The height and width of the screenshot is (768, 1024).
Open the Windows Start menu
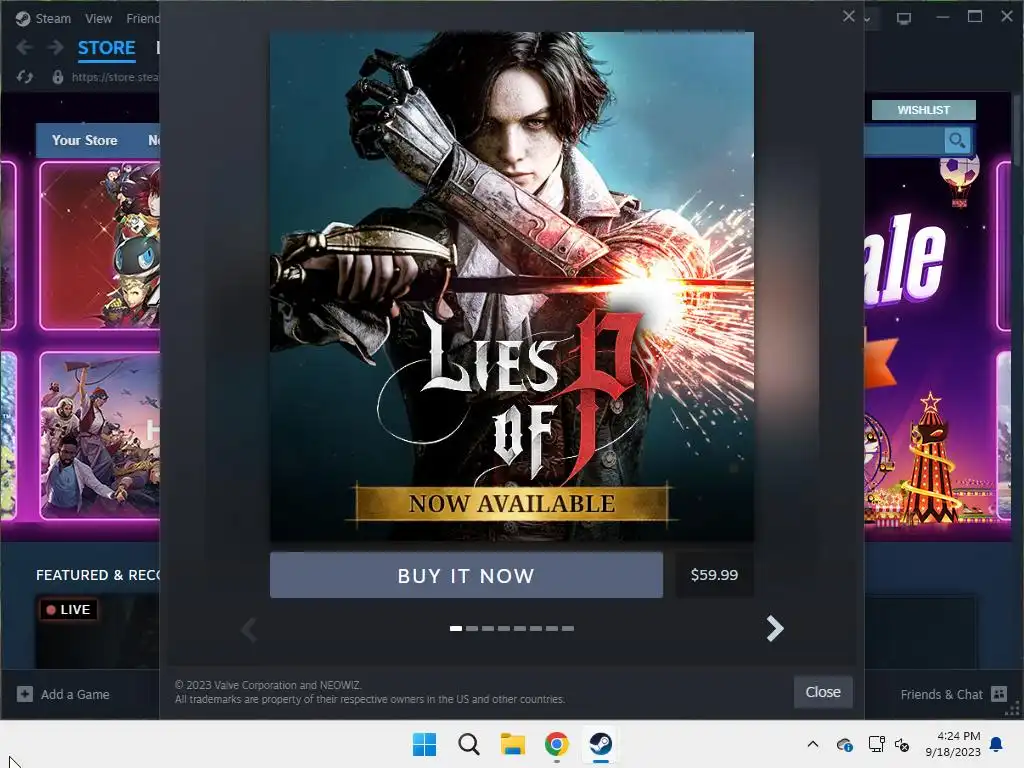(424, 744)
